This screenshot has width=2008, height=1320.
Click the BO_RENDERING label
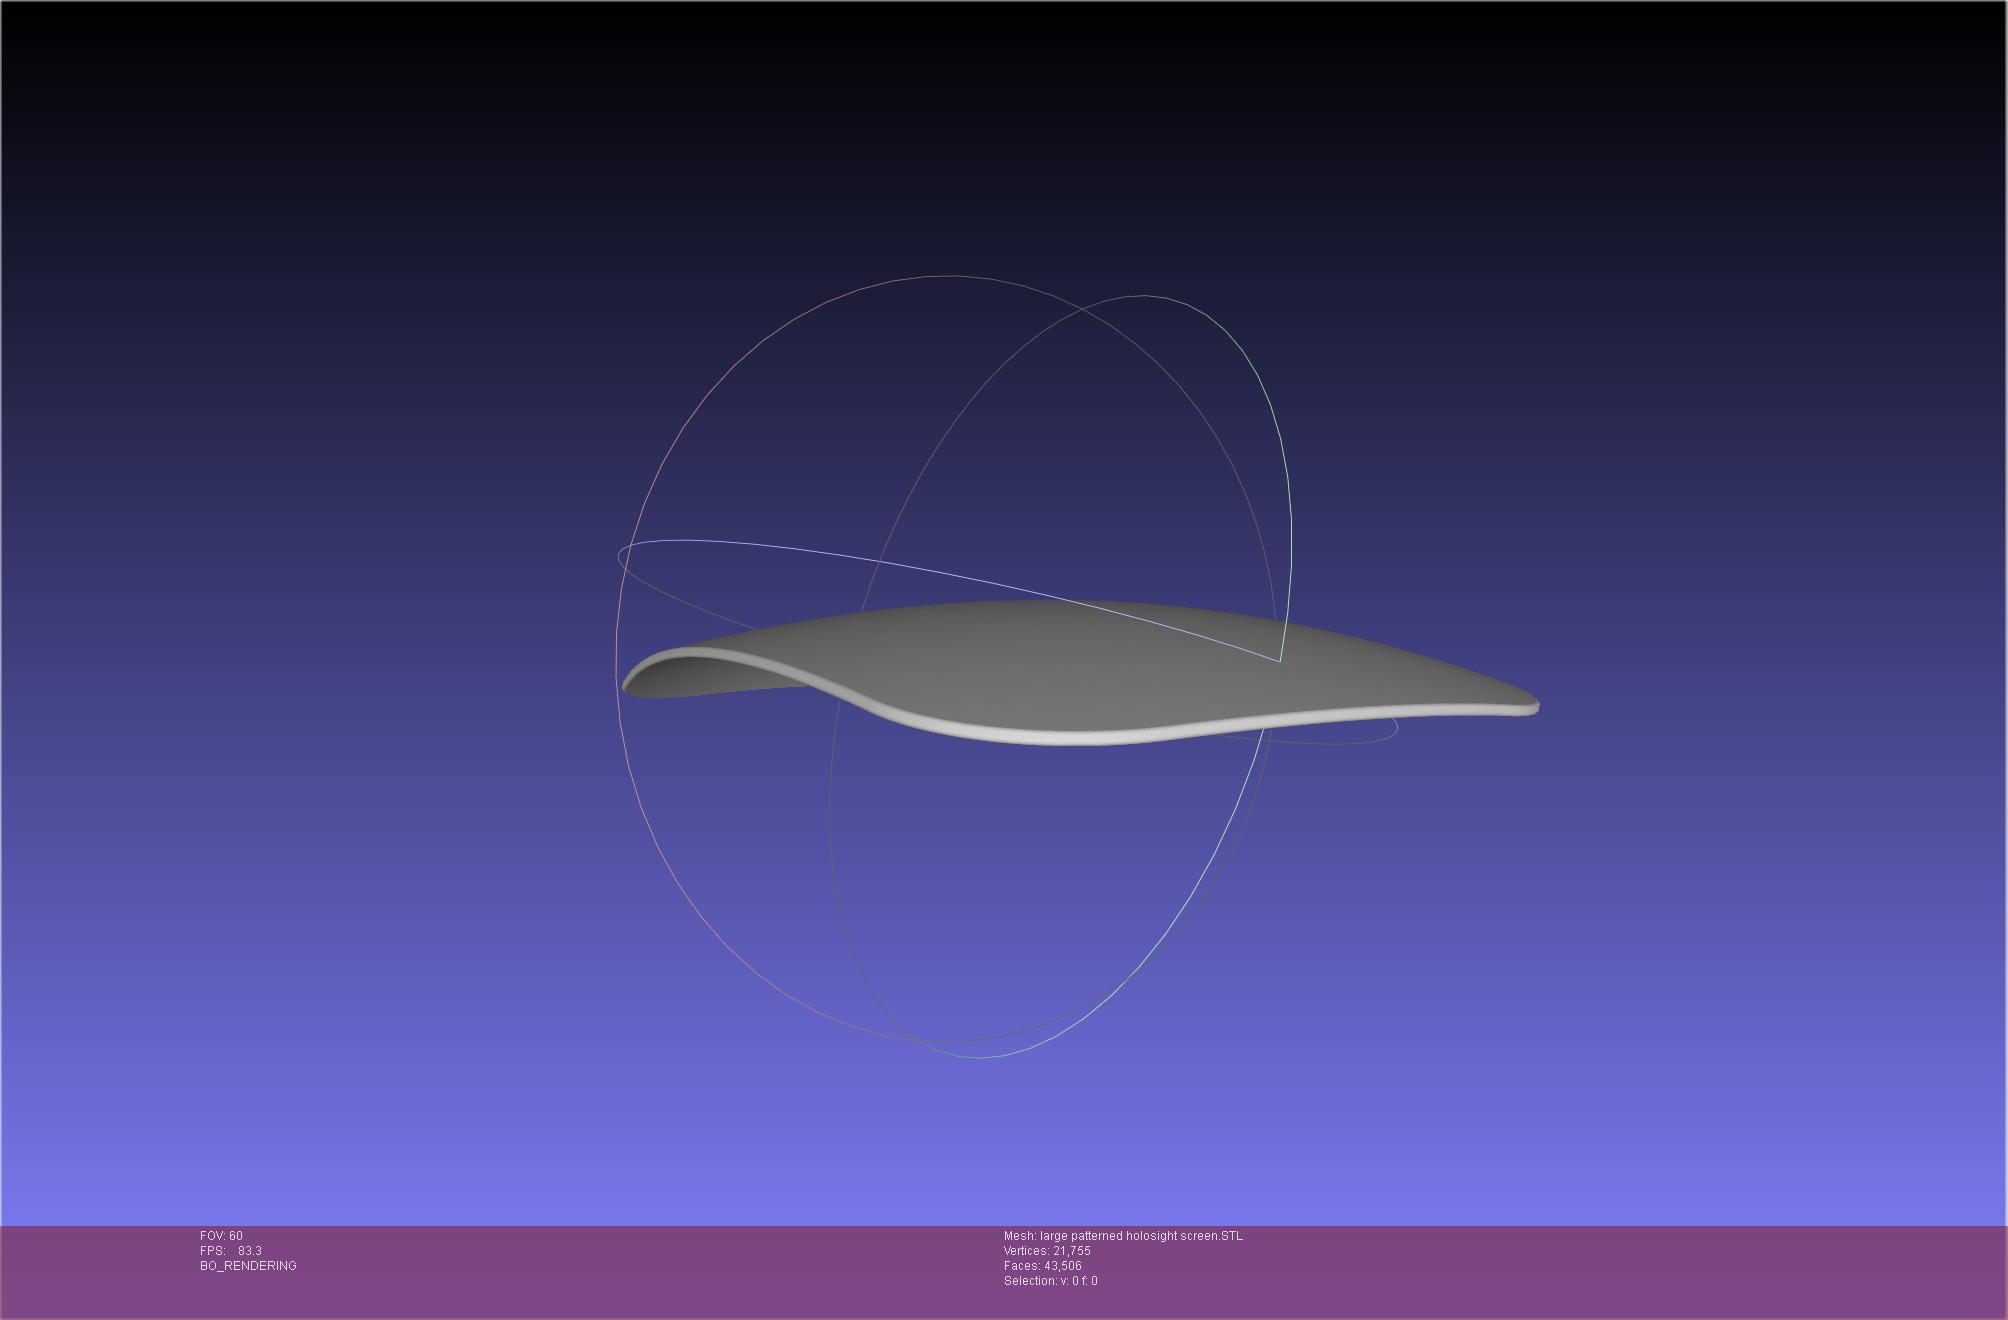pyautogui.click(x=248, y=1266)
